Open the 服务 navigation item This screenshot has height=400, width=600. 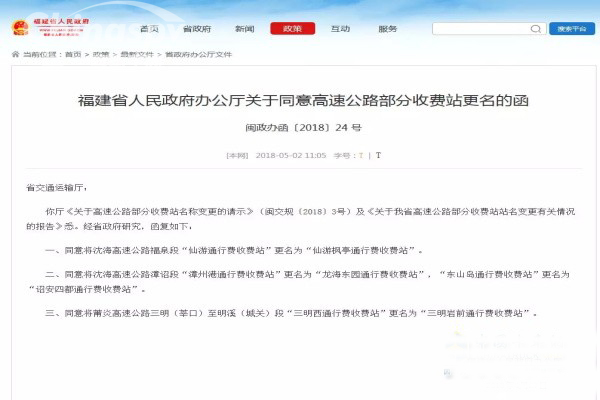388,29
